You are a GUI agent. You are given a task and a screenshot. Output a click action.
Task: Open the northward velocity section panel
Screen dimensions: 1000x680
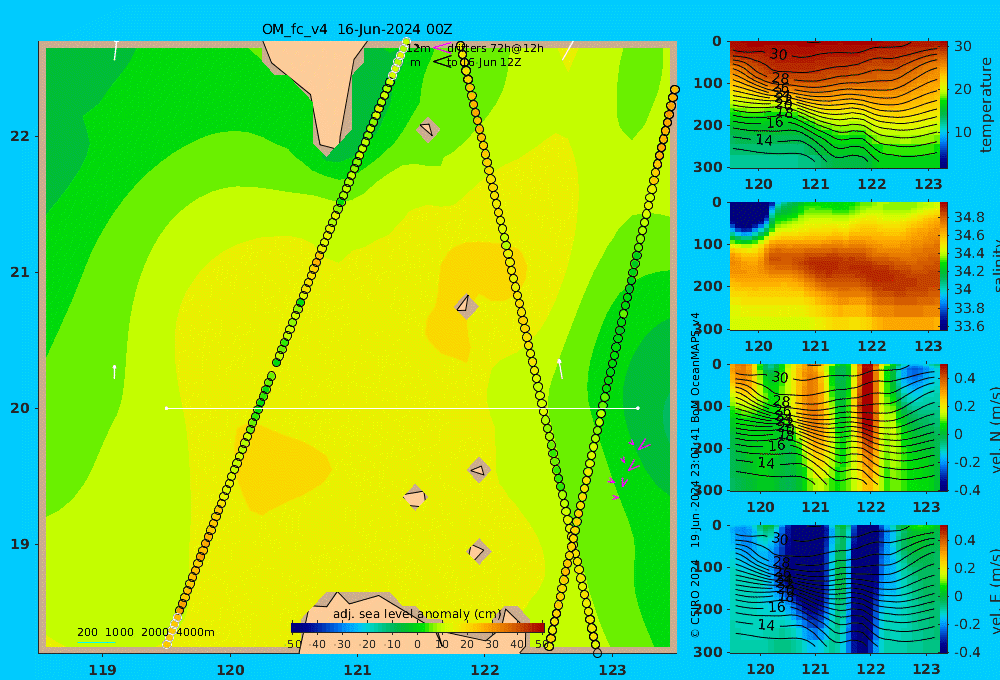click(x=834, y=427)
